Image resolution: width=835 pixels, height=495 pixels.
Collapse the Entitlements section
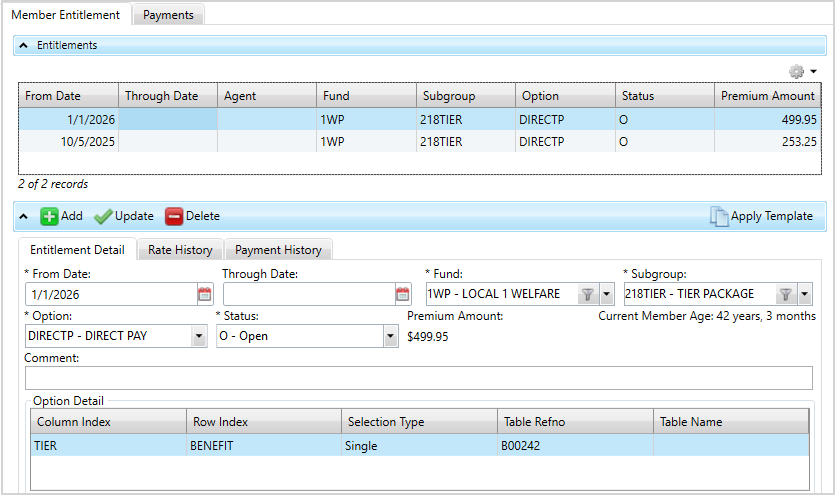click(x=24, y=46)
